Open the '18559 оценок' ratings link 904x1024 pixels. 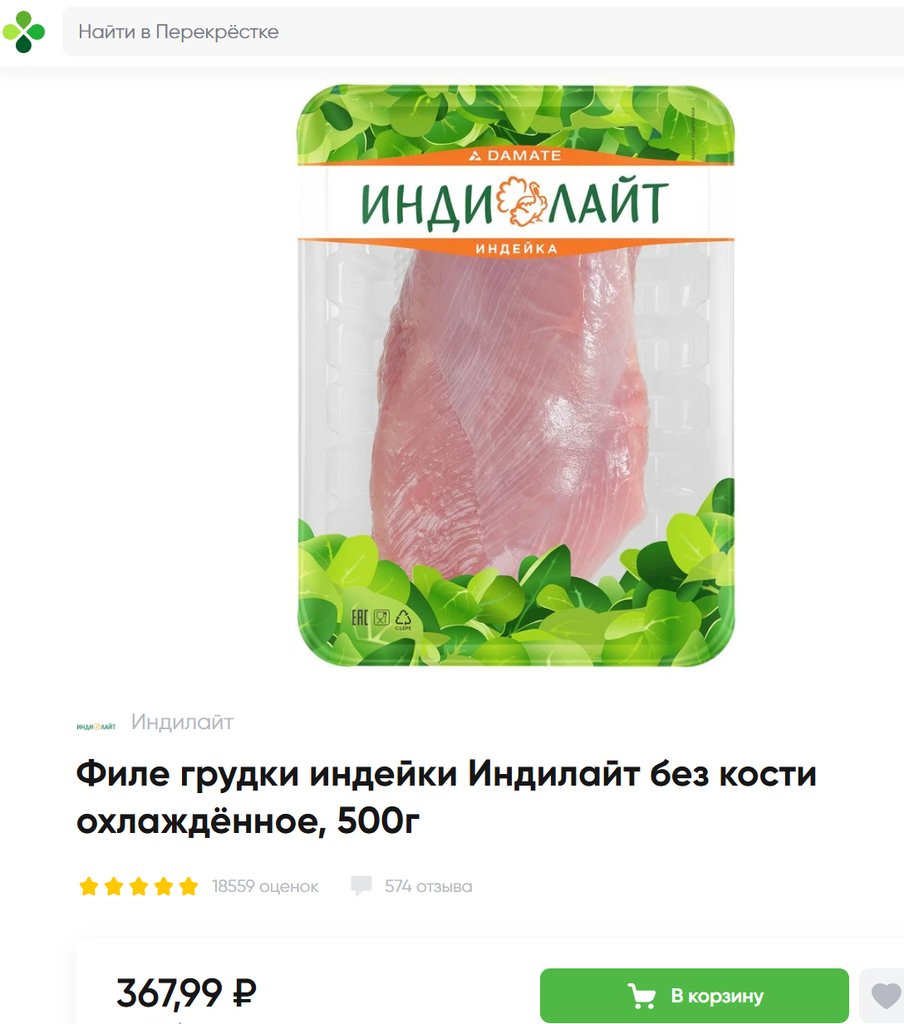[x=265, y=886]
